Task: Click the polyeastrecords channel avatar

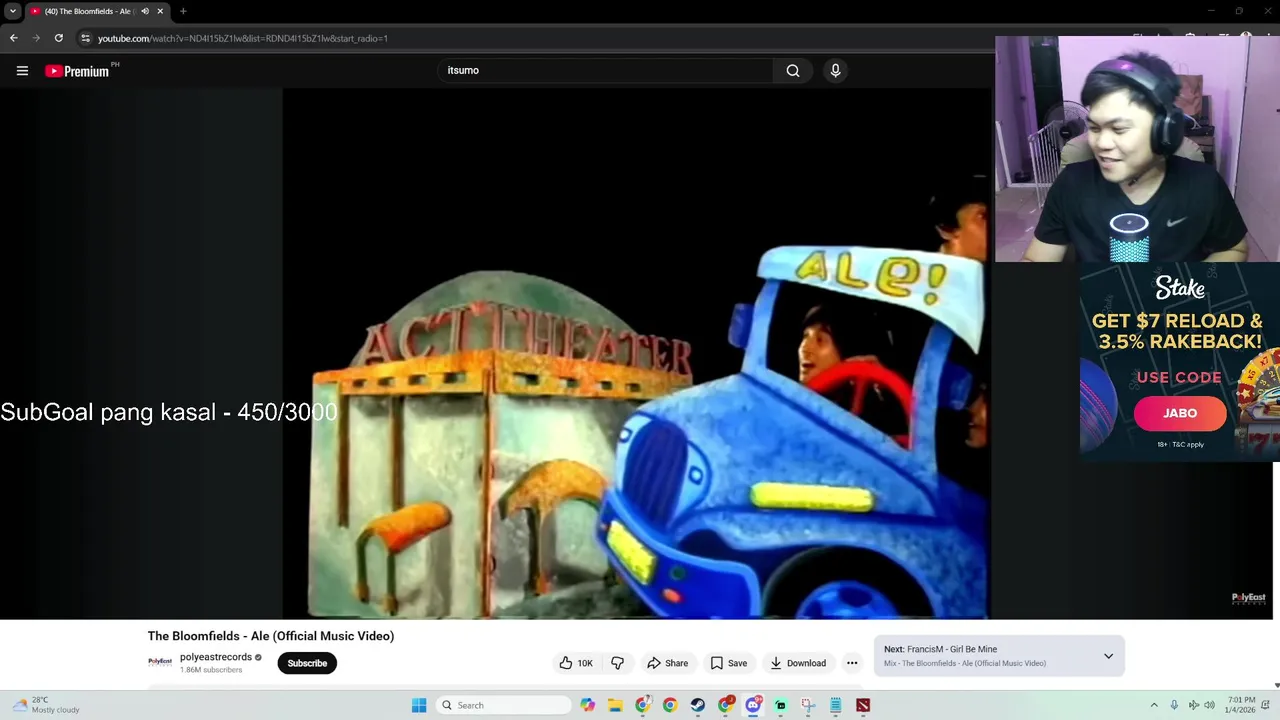Action: coord(160,662)
